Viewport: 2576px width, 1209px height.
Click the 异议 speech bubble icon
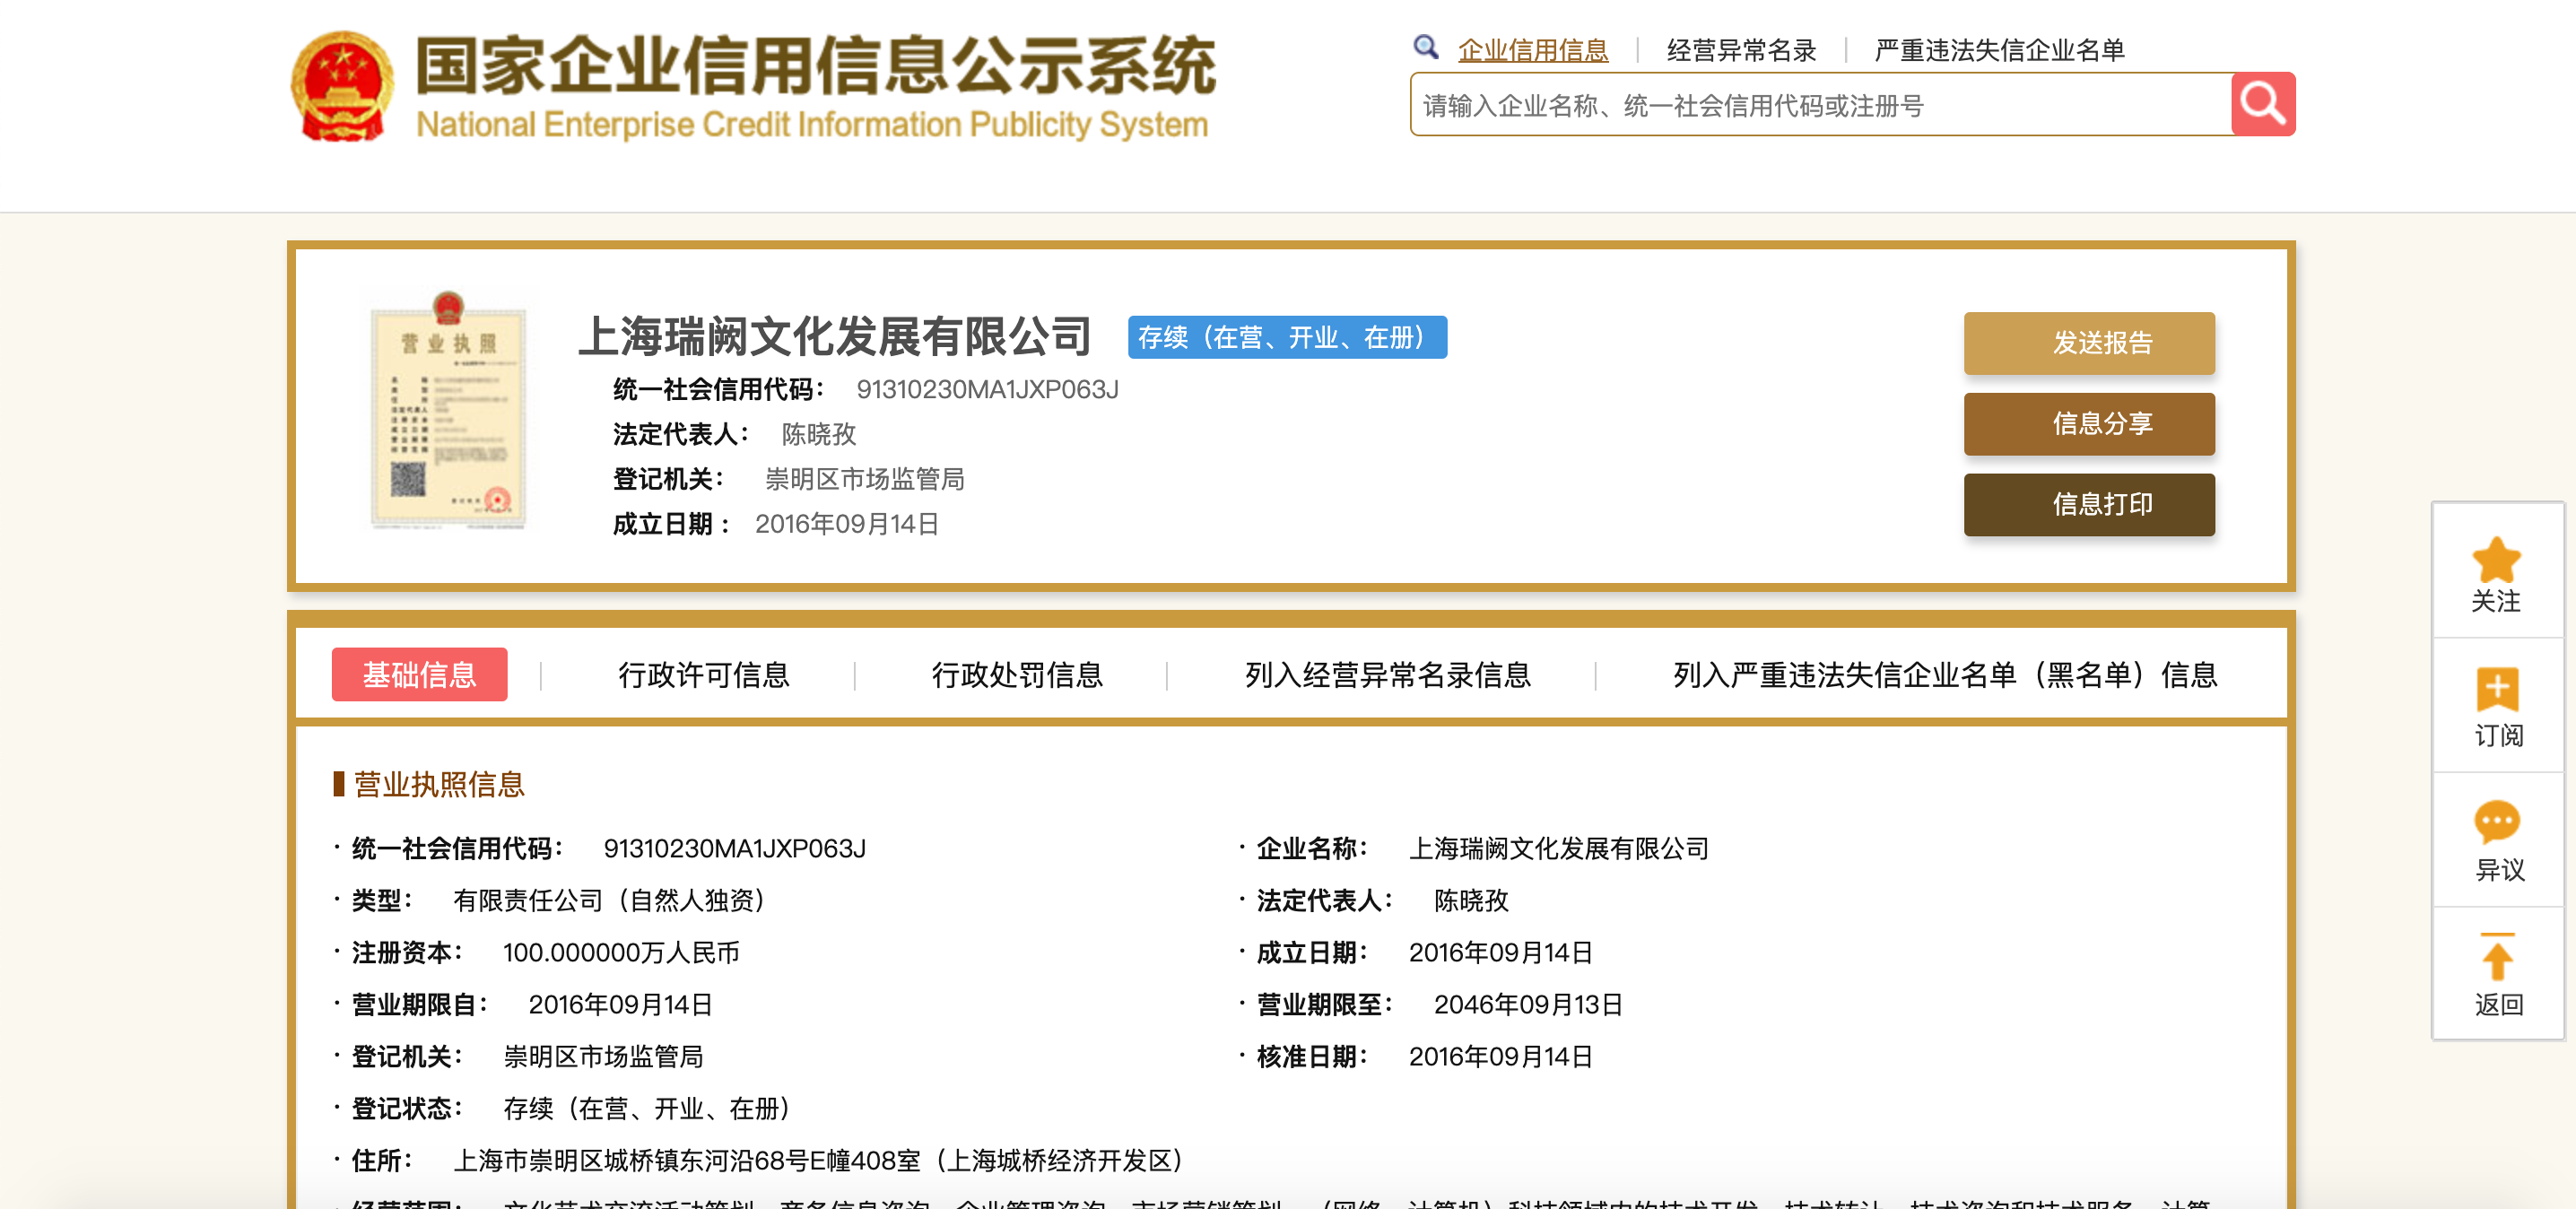2497,823
